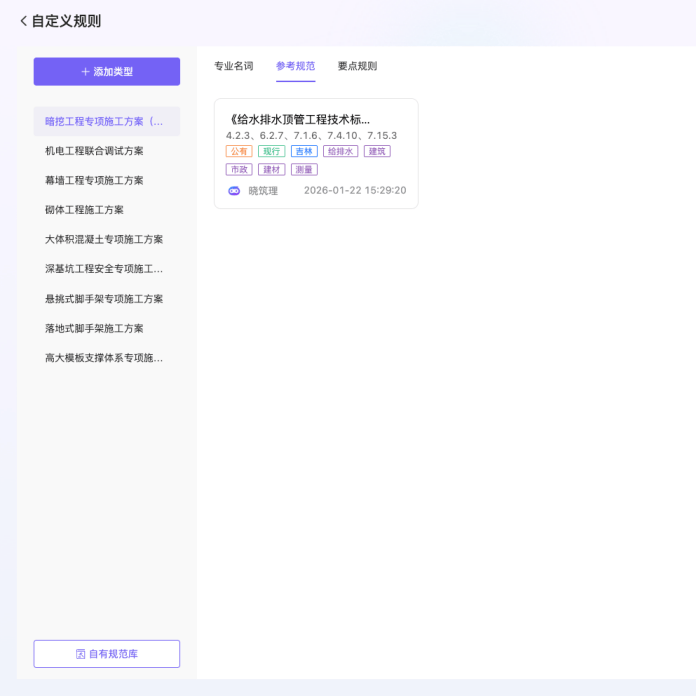
Task: Click the orange 公有 tag
Action: coord(239,151)
